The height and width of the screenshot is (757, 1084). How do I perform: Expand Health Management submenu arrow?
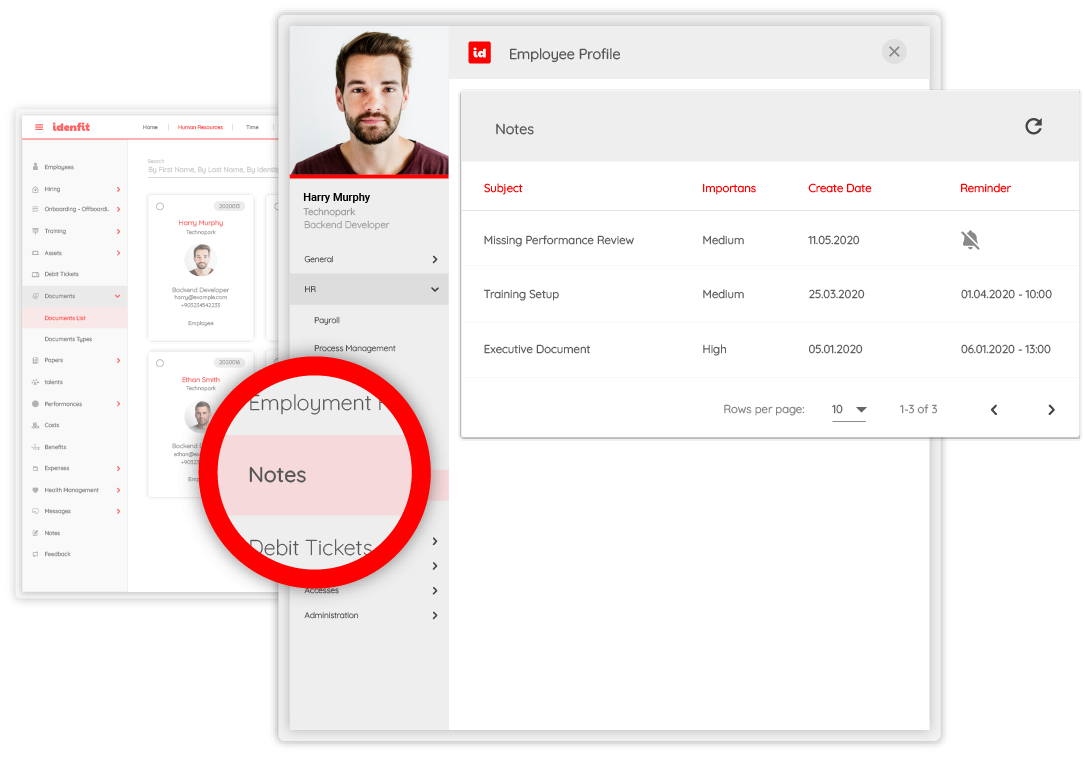point(118,490)
